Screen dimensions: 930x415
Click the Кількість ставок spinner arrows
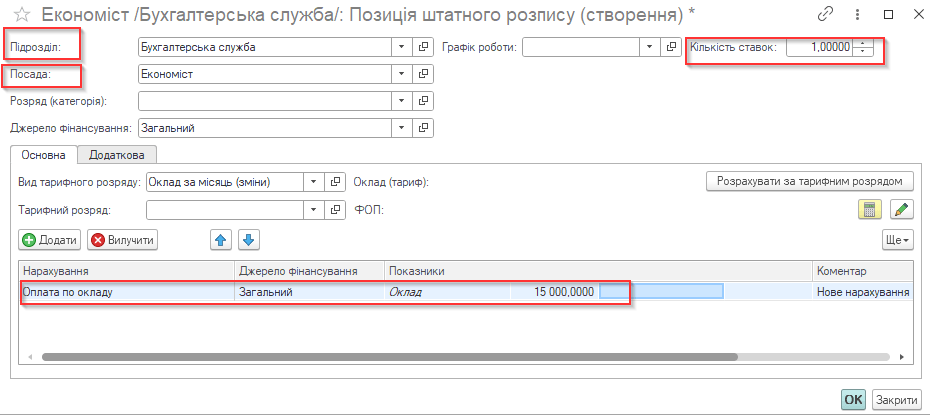pyautogui.click(x=863, y=47)
